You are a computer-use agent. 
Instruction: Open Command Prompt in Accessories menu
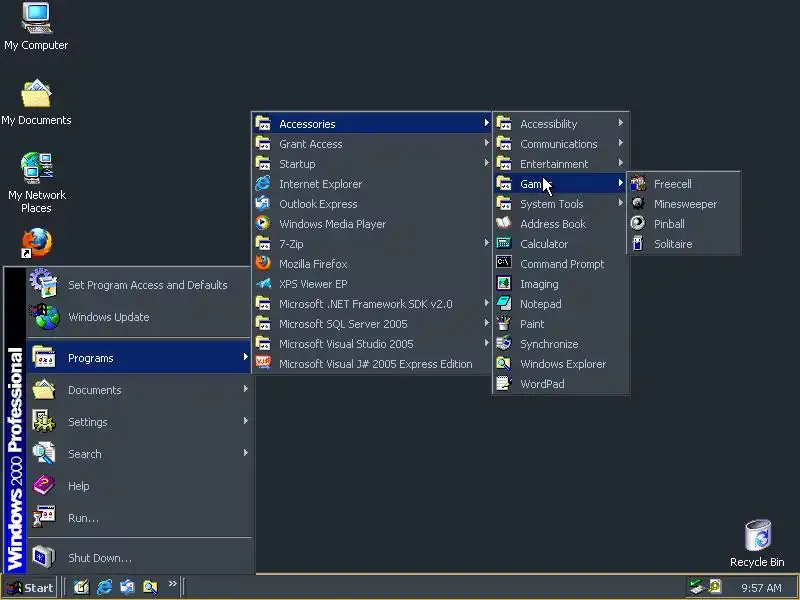pyautogui.click(x=560, y=264)
